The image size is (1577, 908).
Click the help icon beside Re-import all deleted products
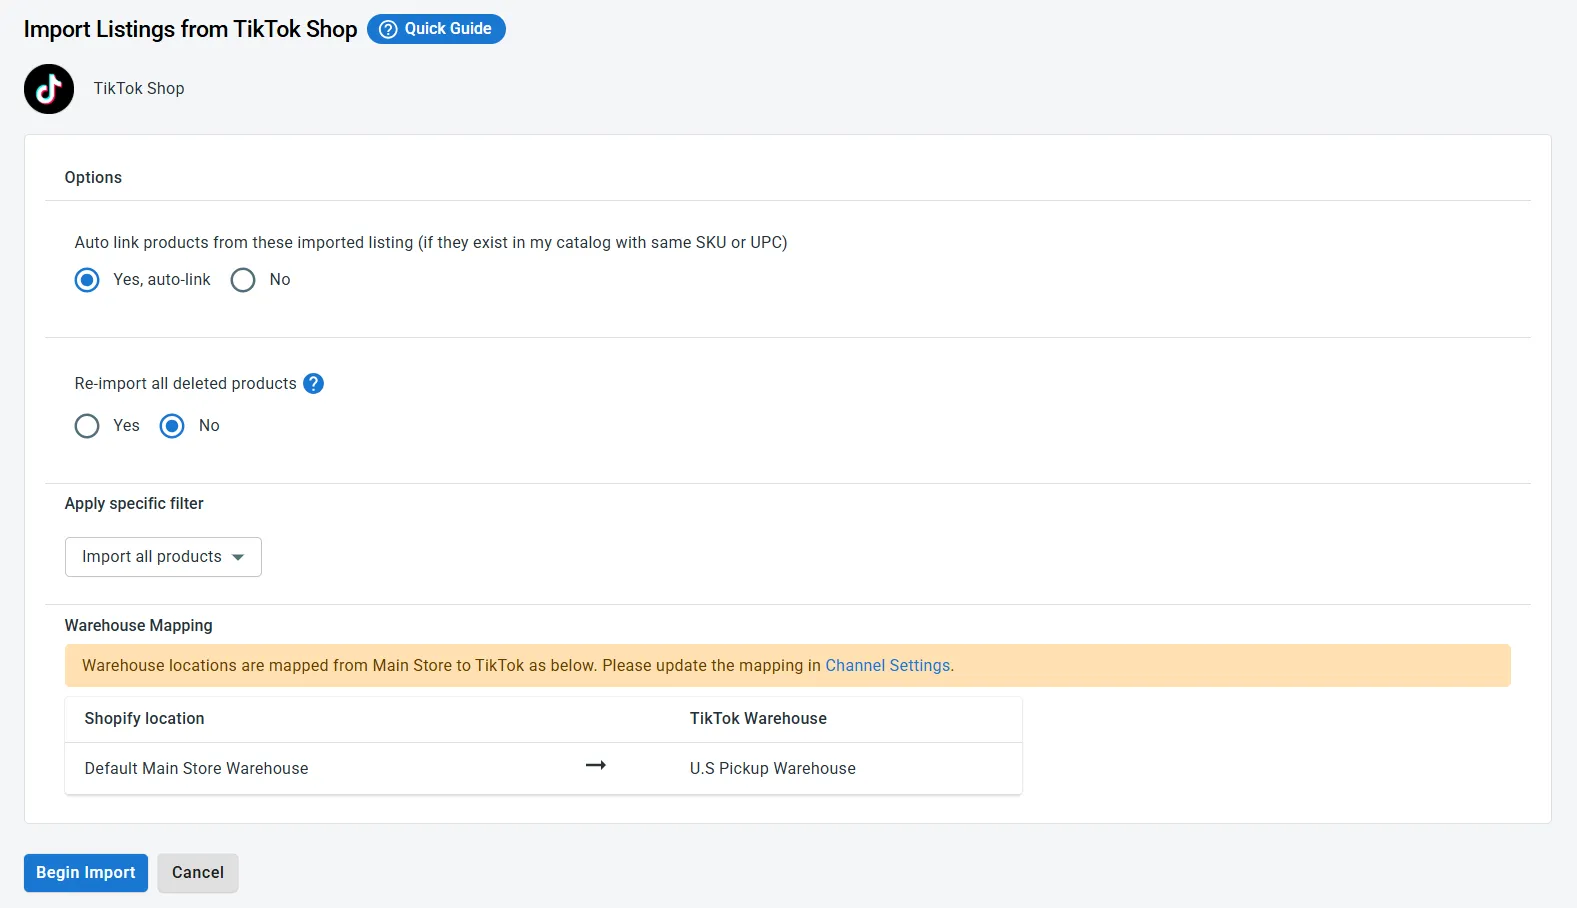[313, 384]
